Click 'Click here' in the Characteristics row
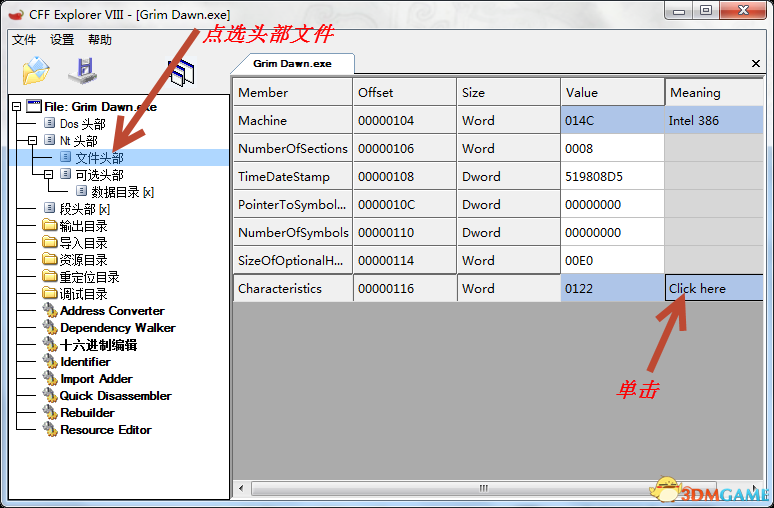Image resolution: width=774 pixels, height=508 pixels. (714, 288)
